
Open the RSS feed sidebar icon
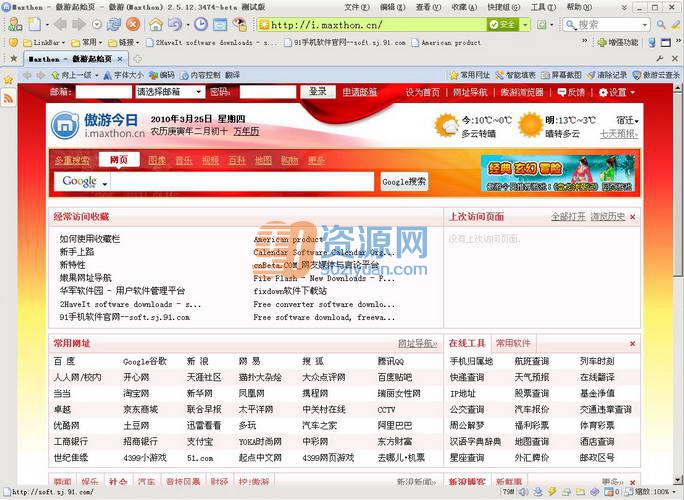click(x=8, y=98)
